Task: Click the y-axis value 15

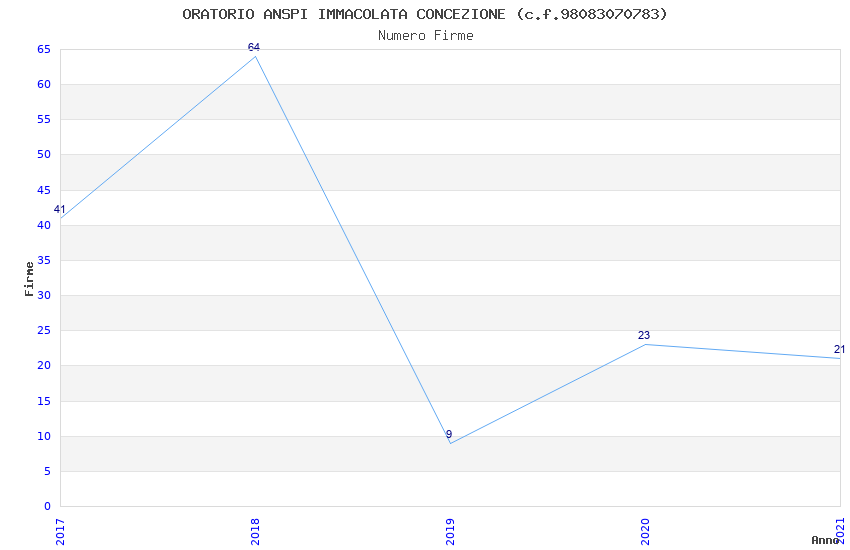Action: 44,401
